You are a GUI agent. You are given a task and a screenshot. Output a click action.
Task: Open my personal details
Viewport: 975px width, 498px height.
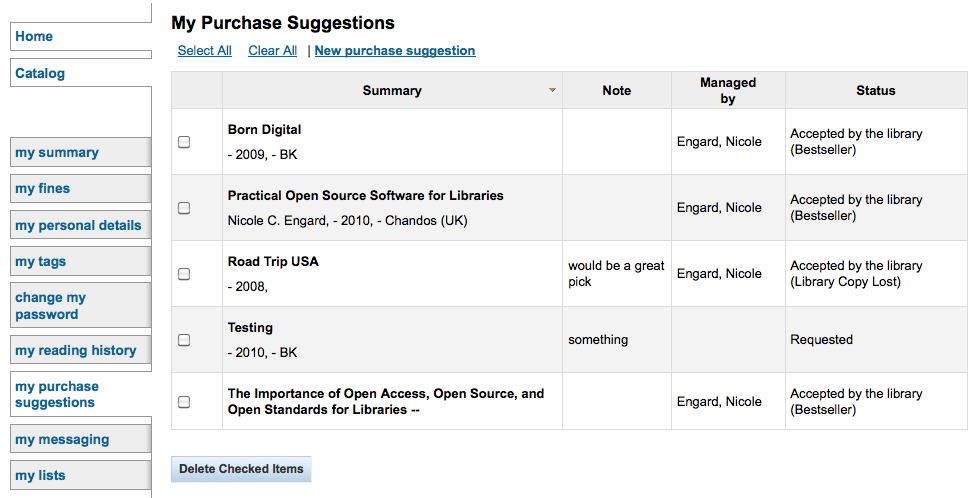[81, 225]
